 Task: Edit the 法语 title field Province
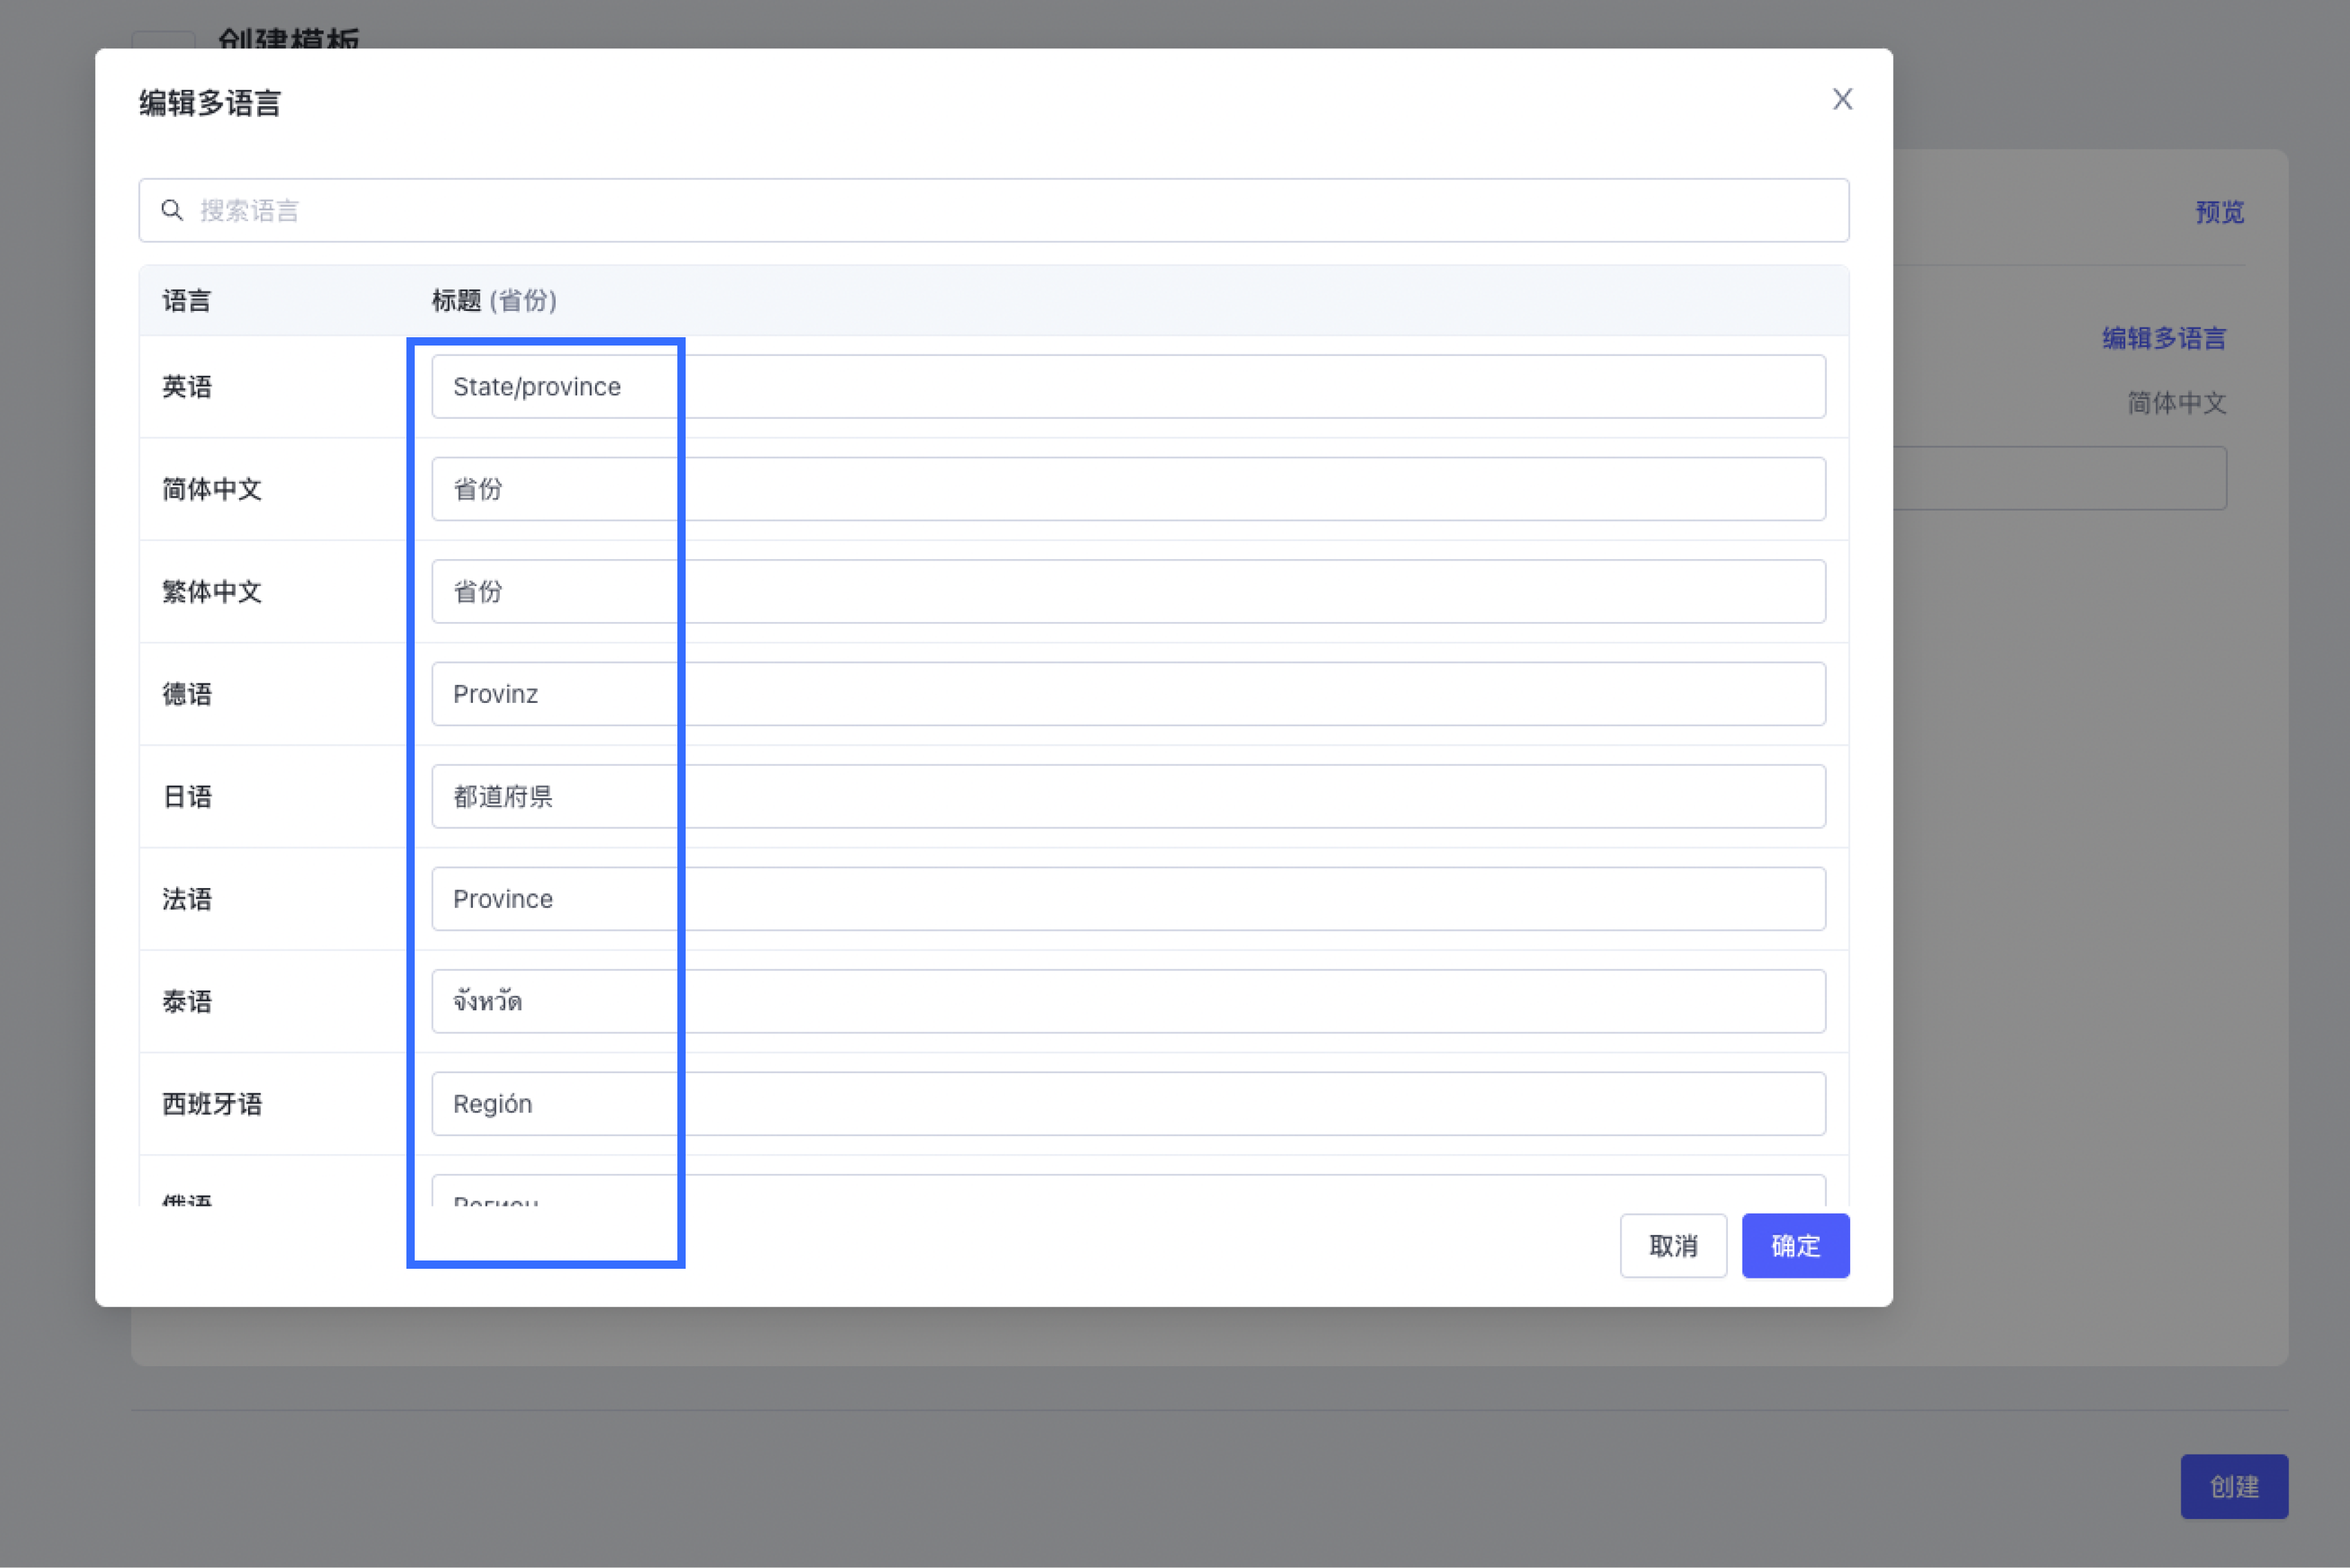click(1128, 899)
